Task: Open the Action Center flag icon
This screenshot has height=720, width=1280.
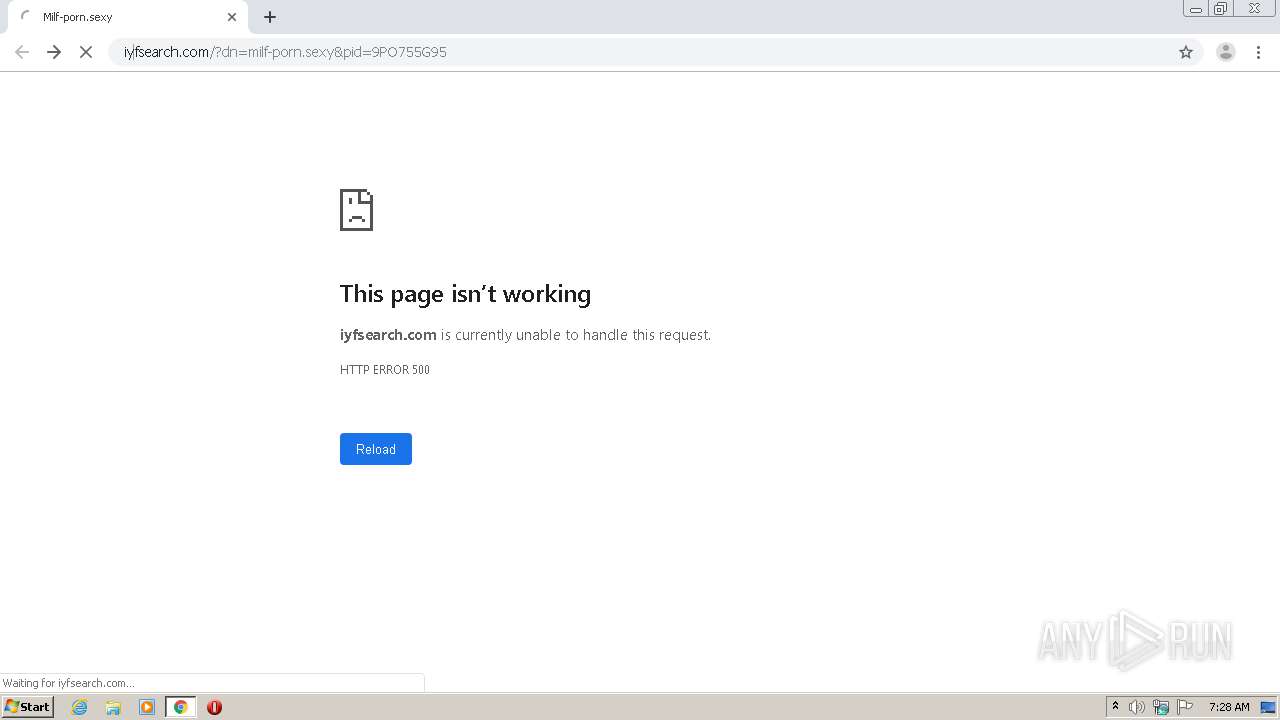Action: pyautogui.click(x=1185, y=707)
